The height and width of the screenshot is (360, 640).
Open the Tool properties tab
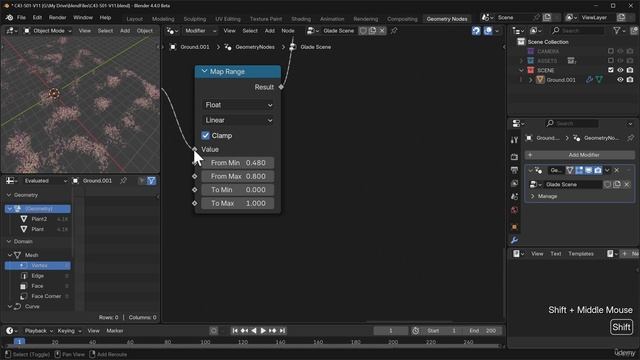[x=514, y=140]
